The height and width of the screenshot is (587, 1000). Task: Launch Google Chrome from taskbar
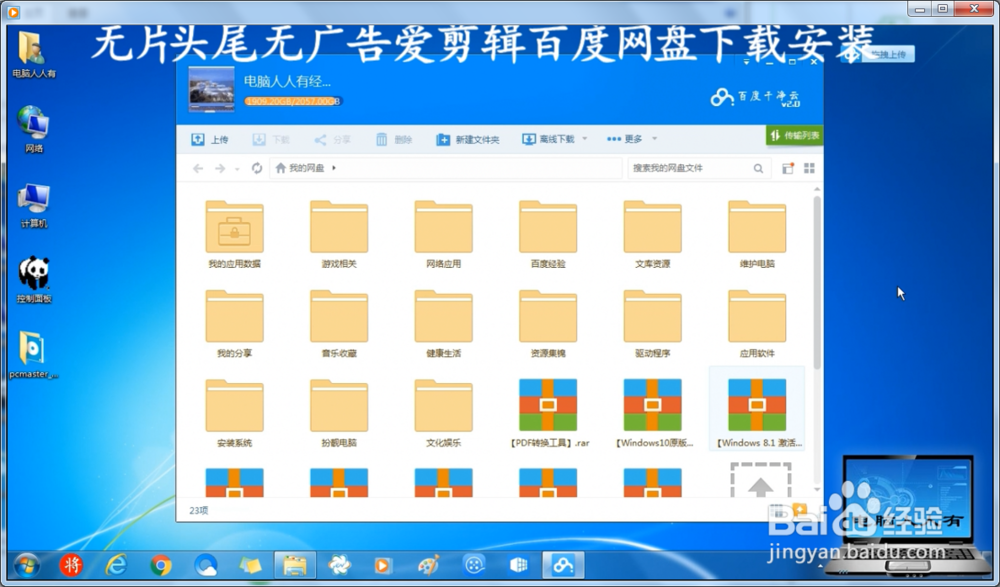161,565
